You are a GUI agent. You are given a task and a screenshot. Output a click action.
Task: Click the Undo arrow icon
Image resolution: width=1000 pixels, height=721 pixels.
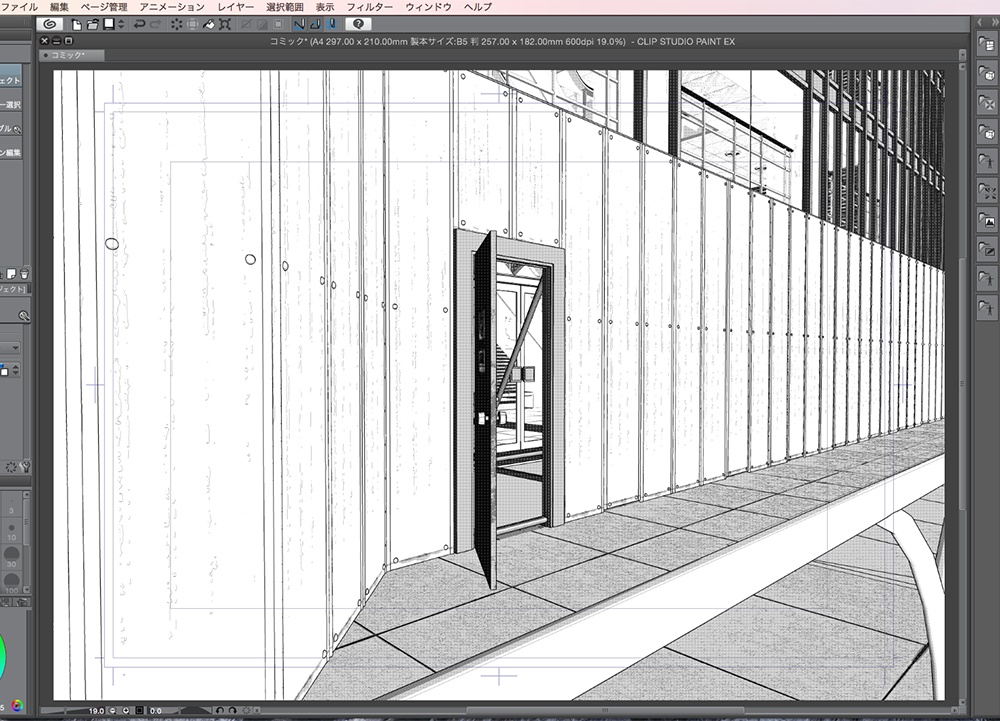tap(139, 24)
